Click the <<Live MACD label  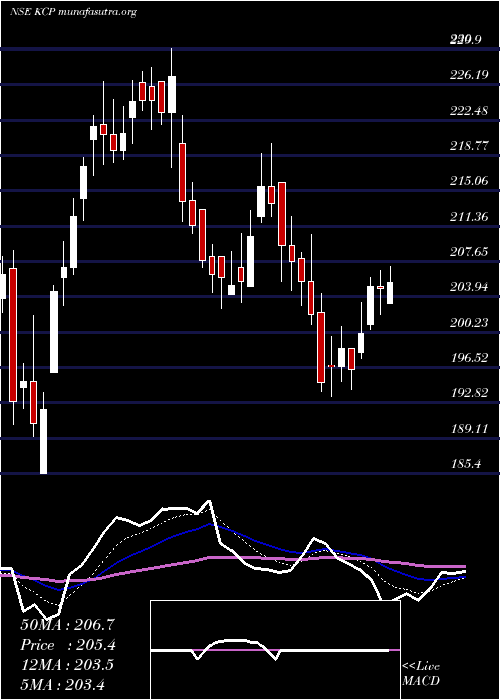[x=421, y=674]
